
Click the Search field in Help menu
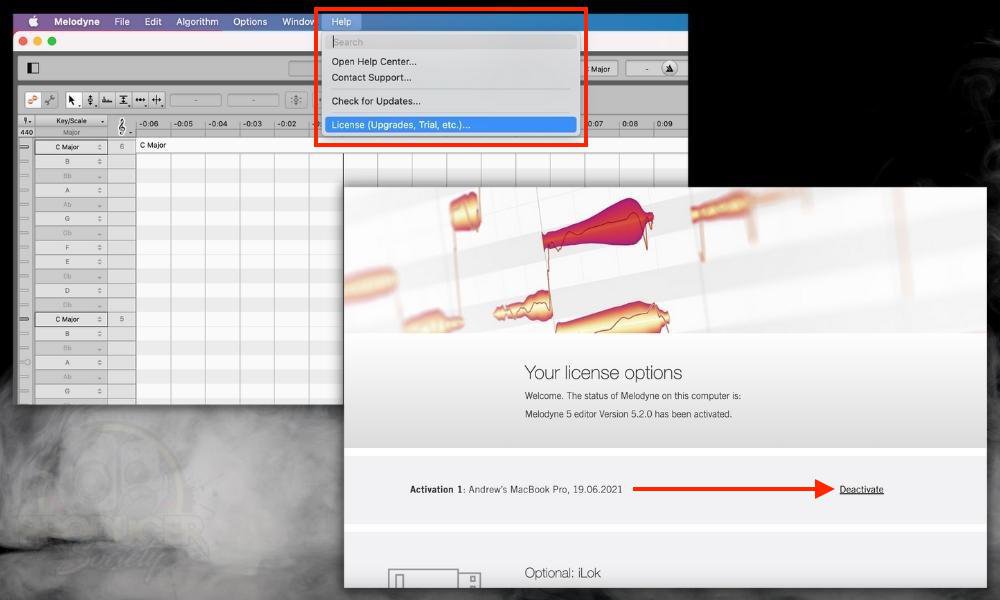pos(452,42)
